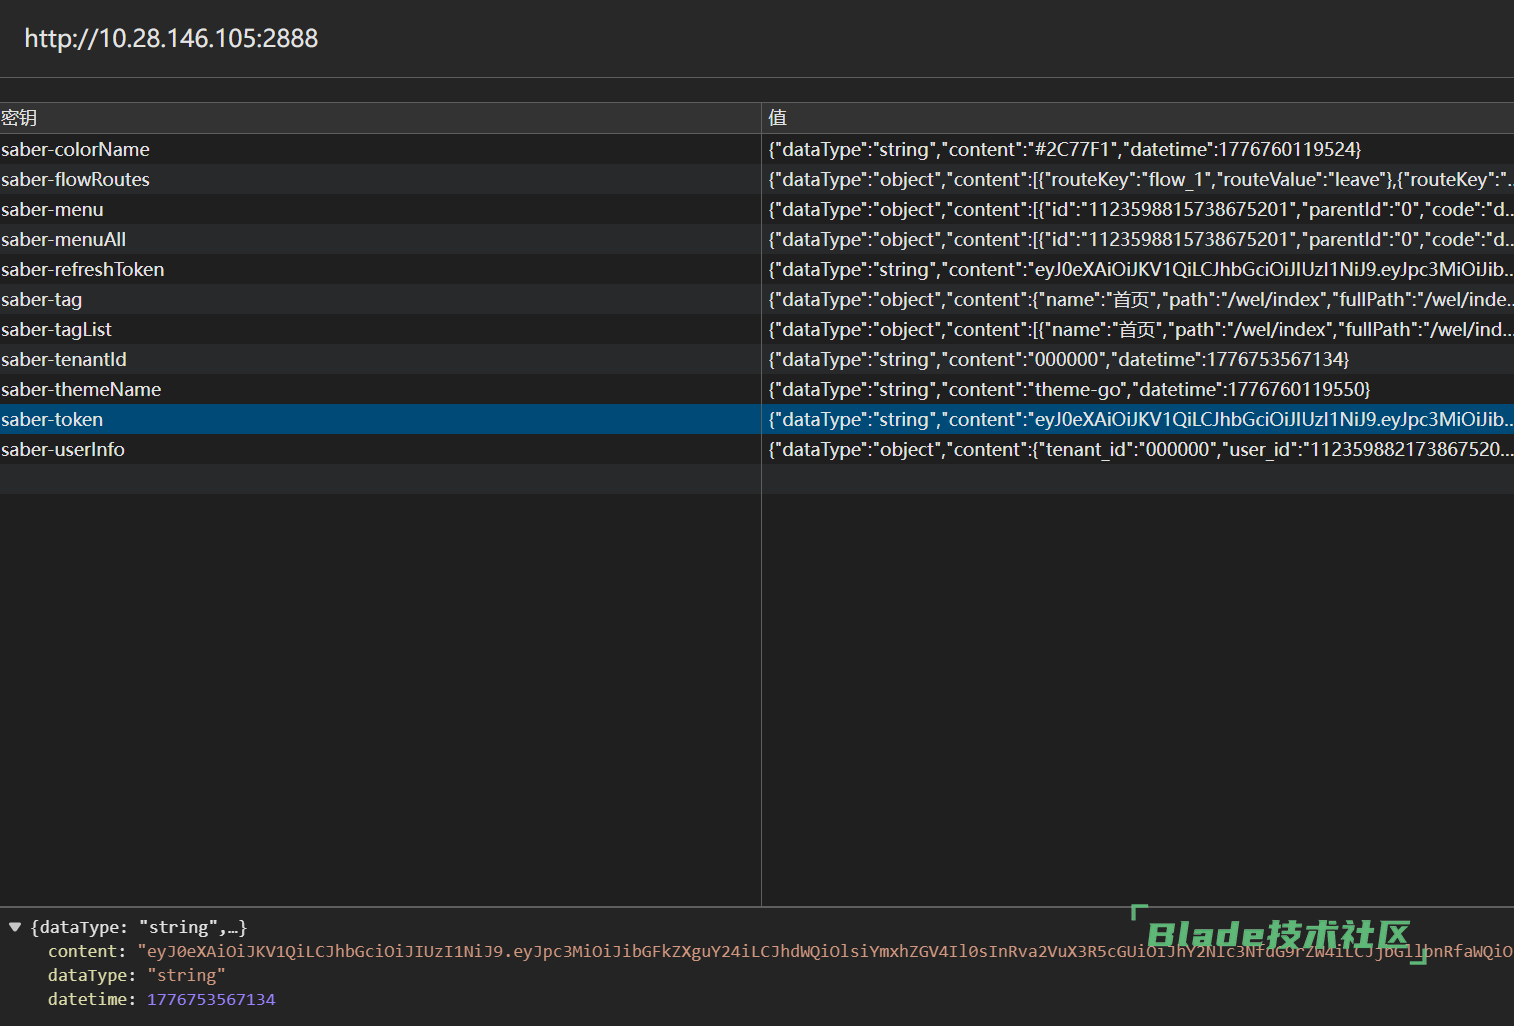The height and width of the screenshot is (1026, 1514).
Task: Select the saber-menuAll storage key
Action: 64,239
